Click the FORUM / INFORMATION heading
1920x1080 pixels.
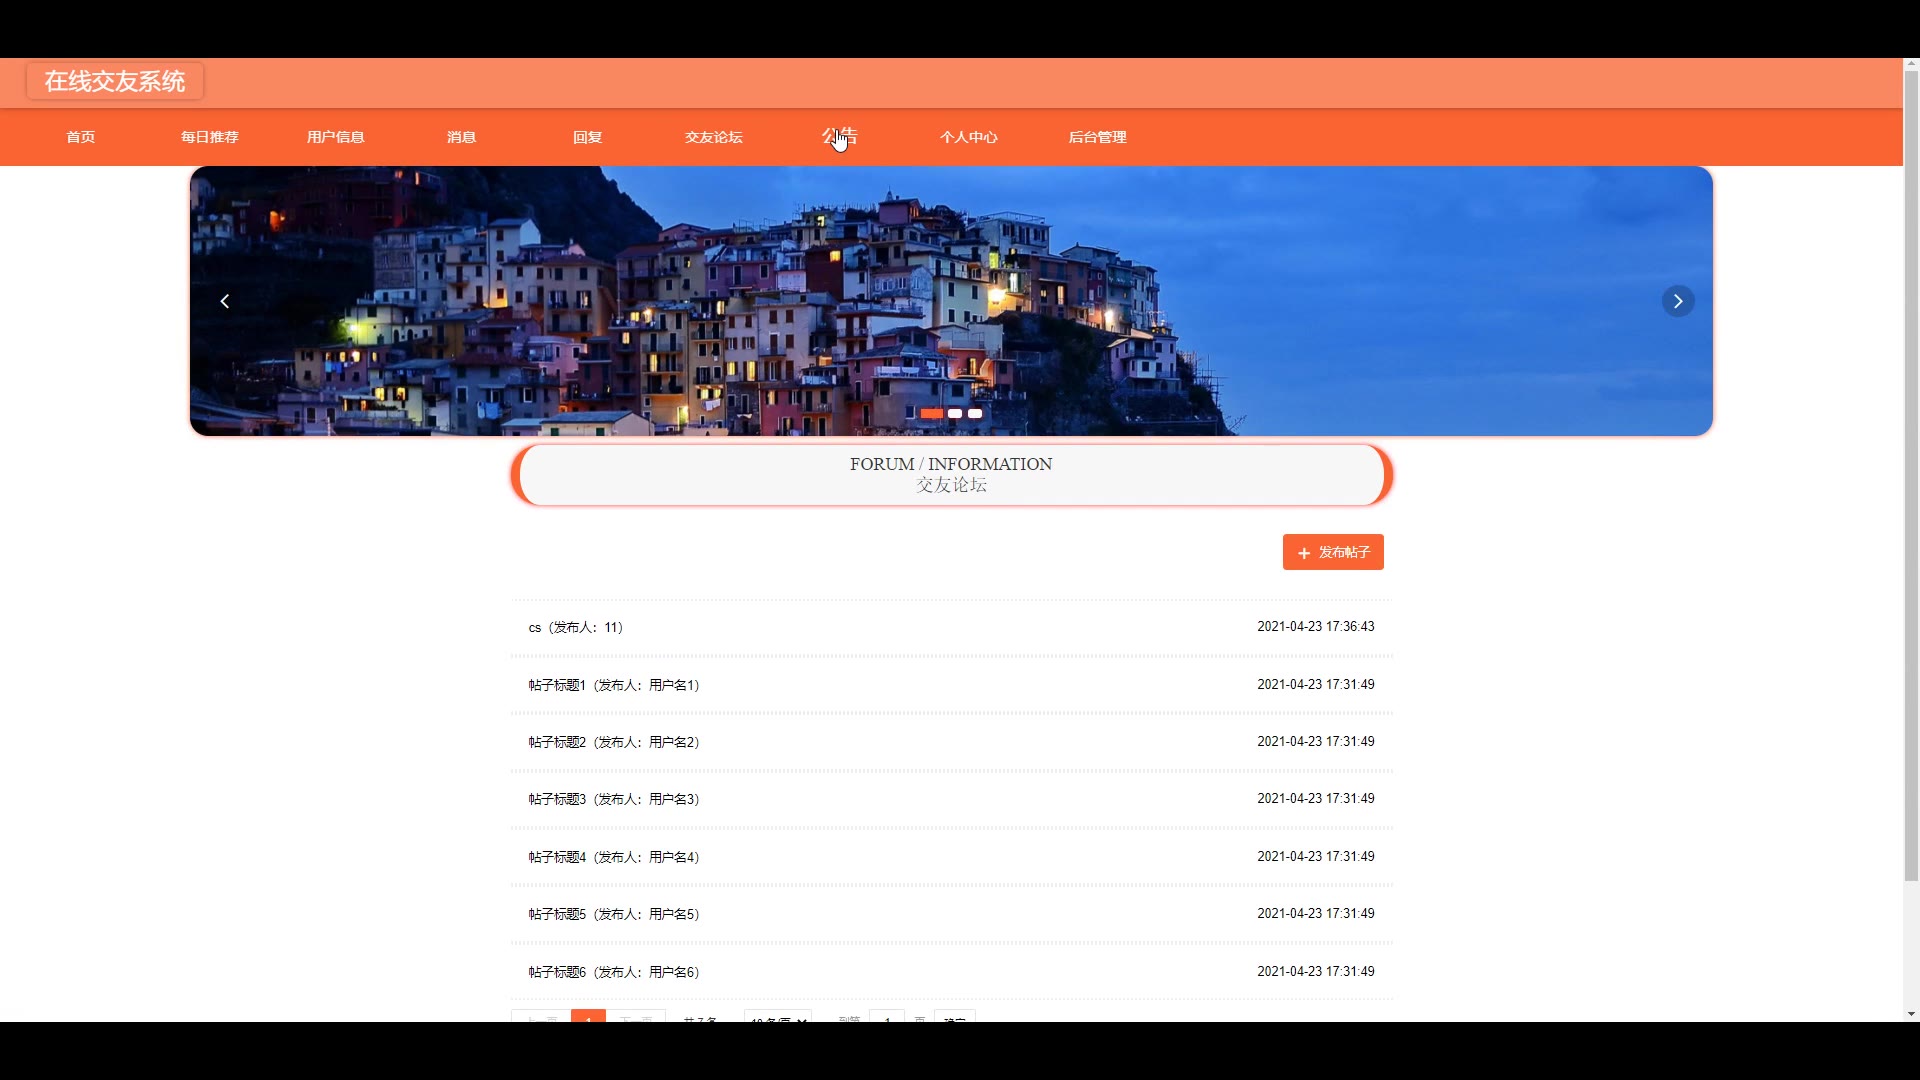point(951,464)
